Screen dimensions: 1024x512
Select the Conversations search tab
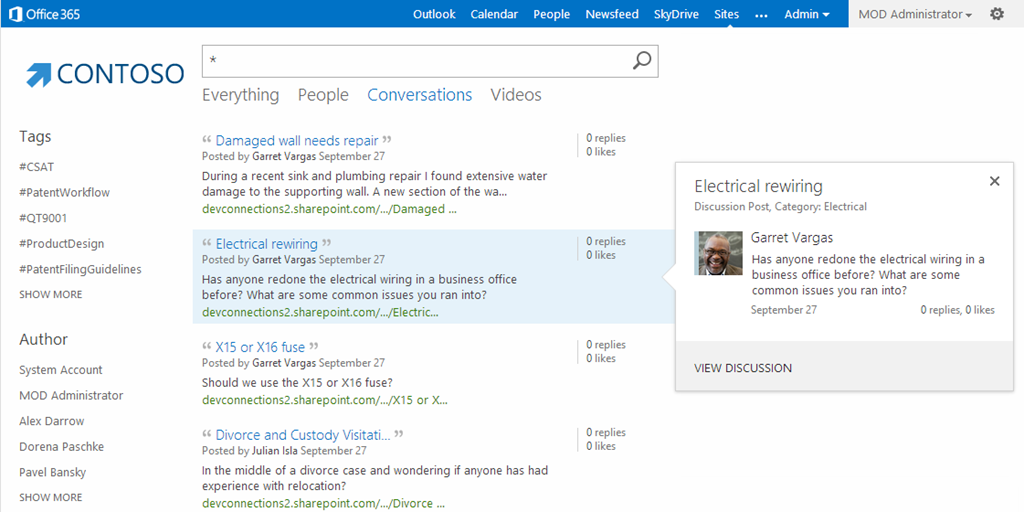click(420, 95)
